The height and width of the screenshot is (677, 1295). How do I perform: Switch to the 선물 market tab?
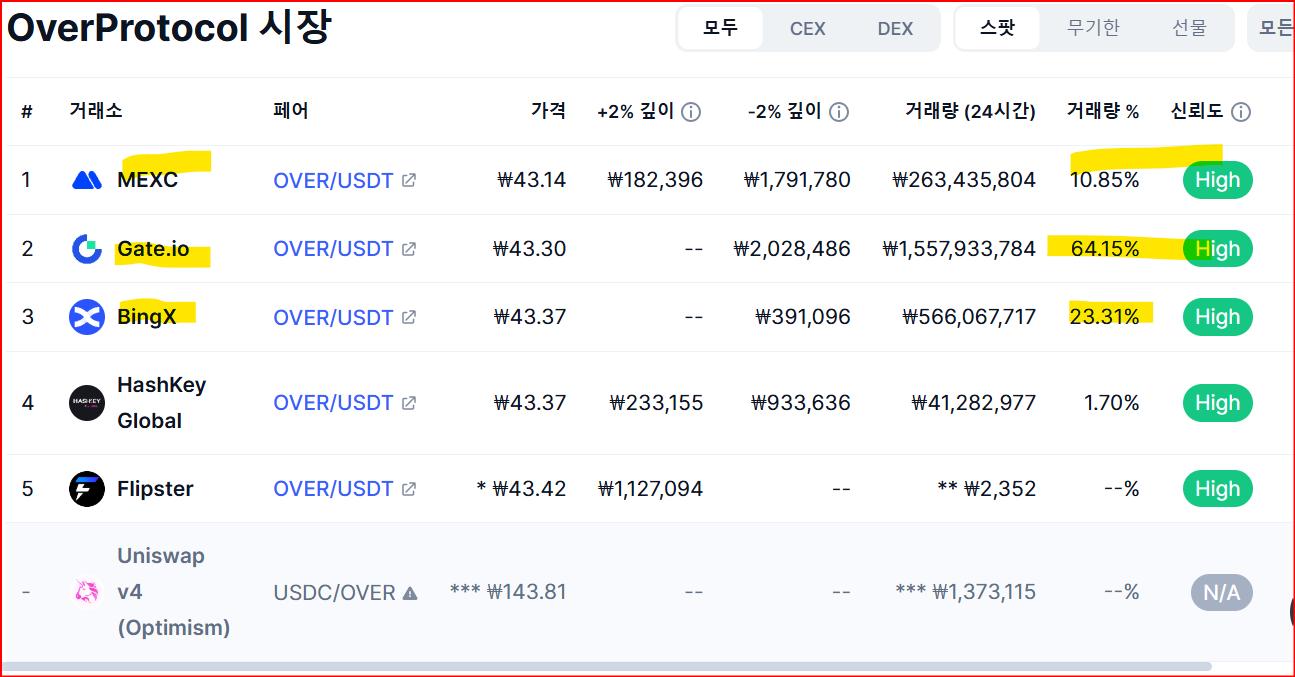pyautogui.click(x=1189, y=28)
